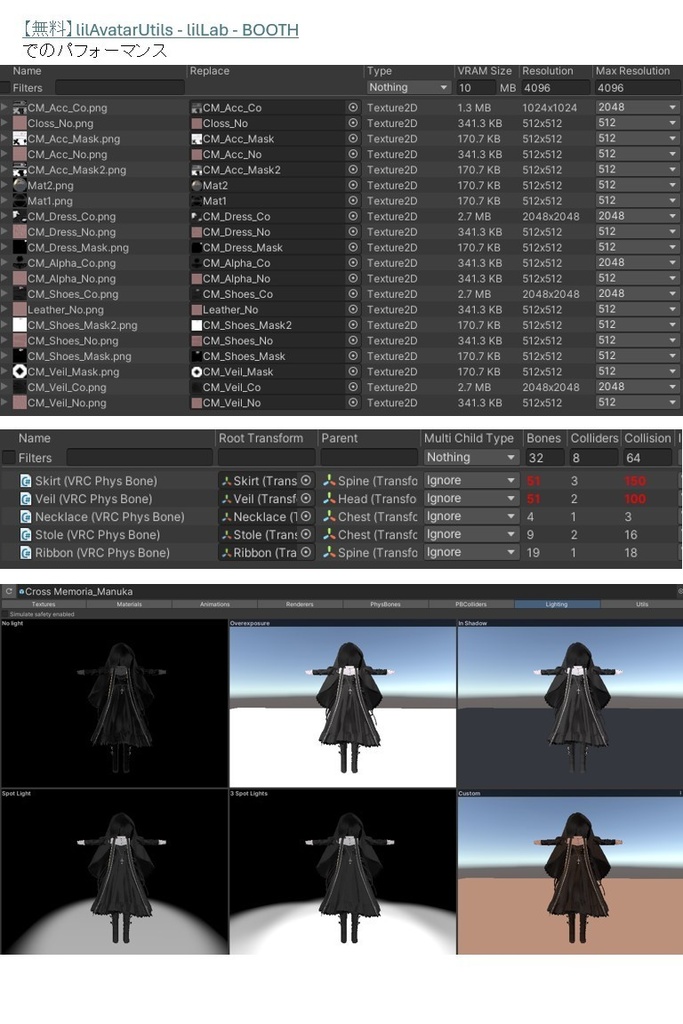Toggle the PhysBones list Filters checkbox
The height and width of the screenshot is (1024, 683).
pos(8,458)
